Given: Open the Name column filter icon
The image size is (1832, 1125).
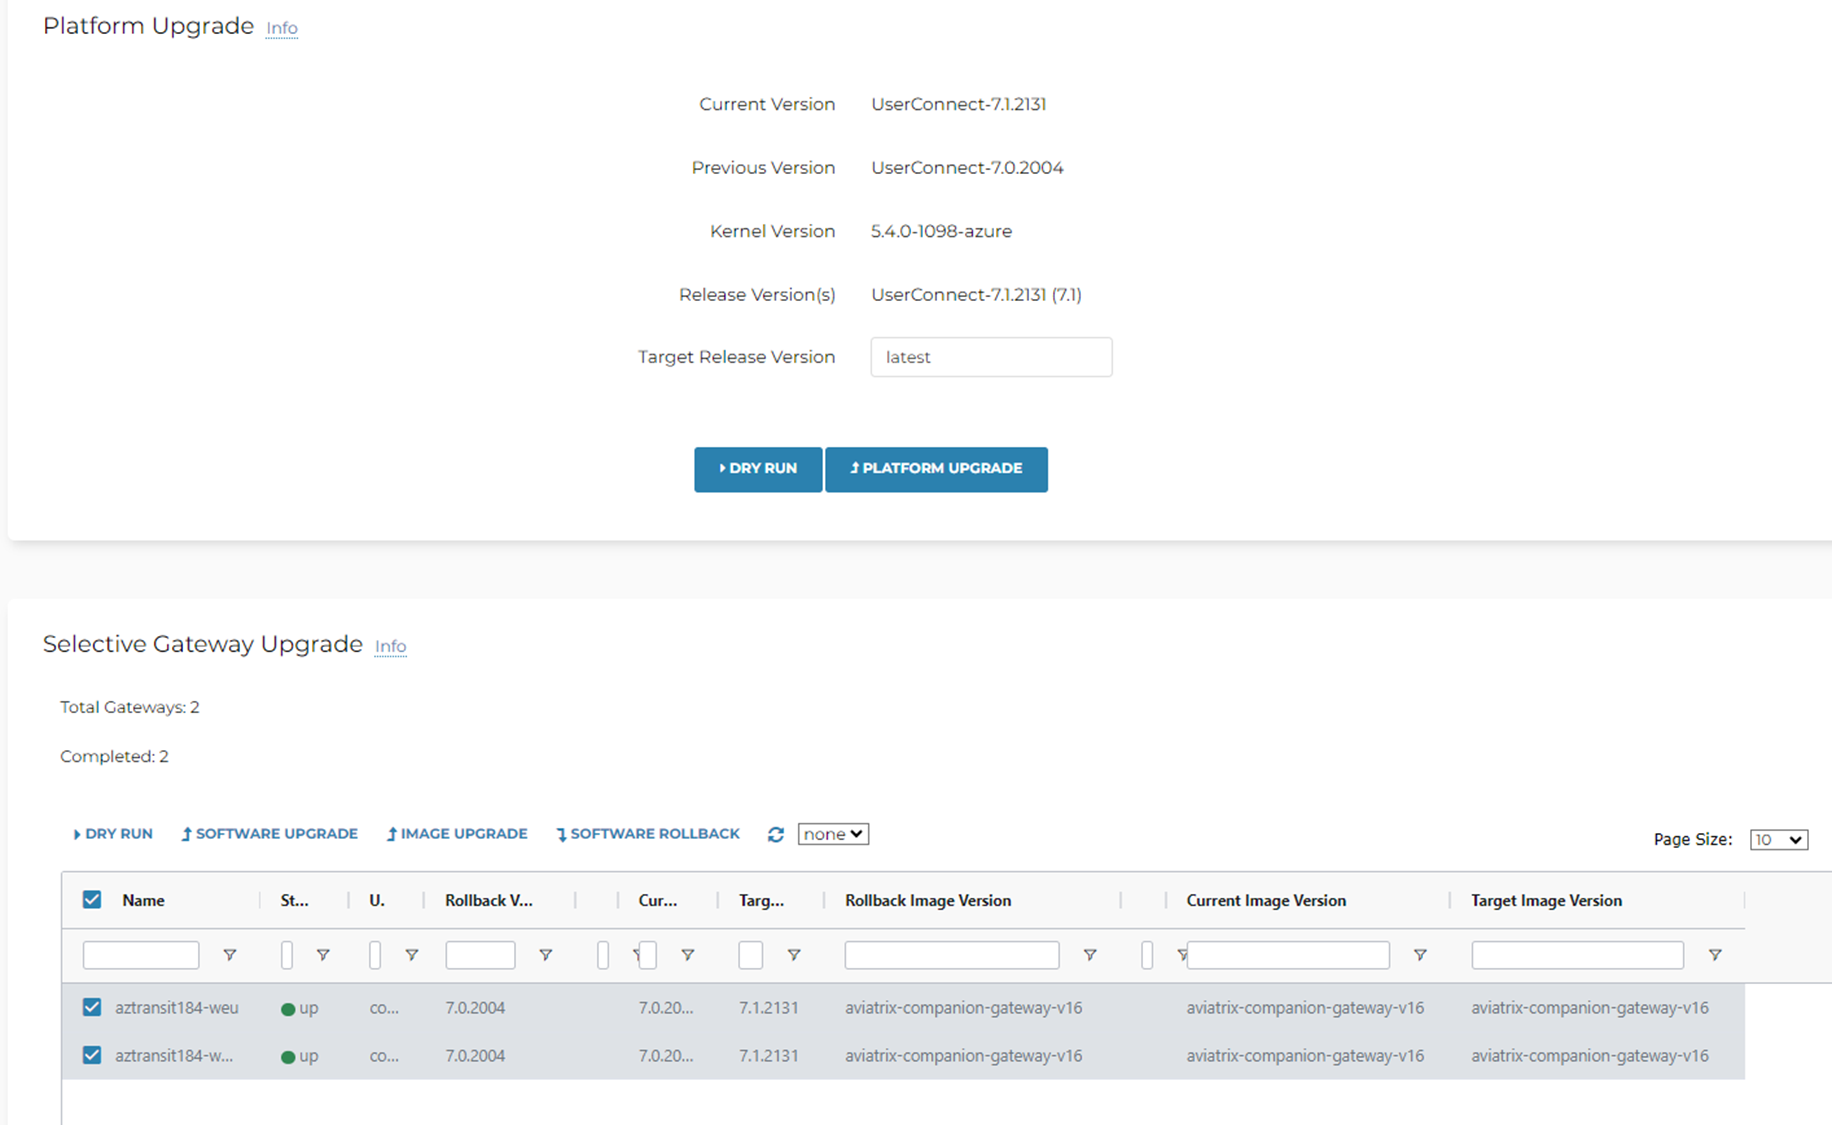Looking at the screenshot, I should 229,955.
